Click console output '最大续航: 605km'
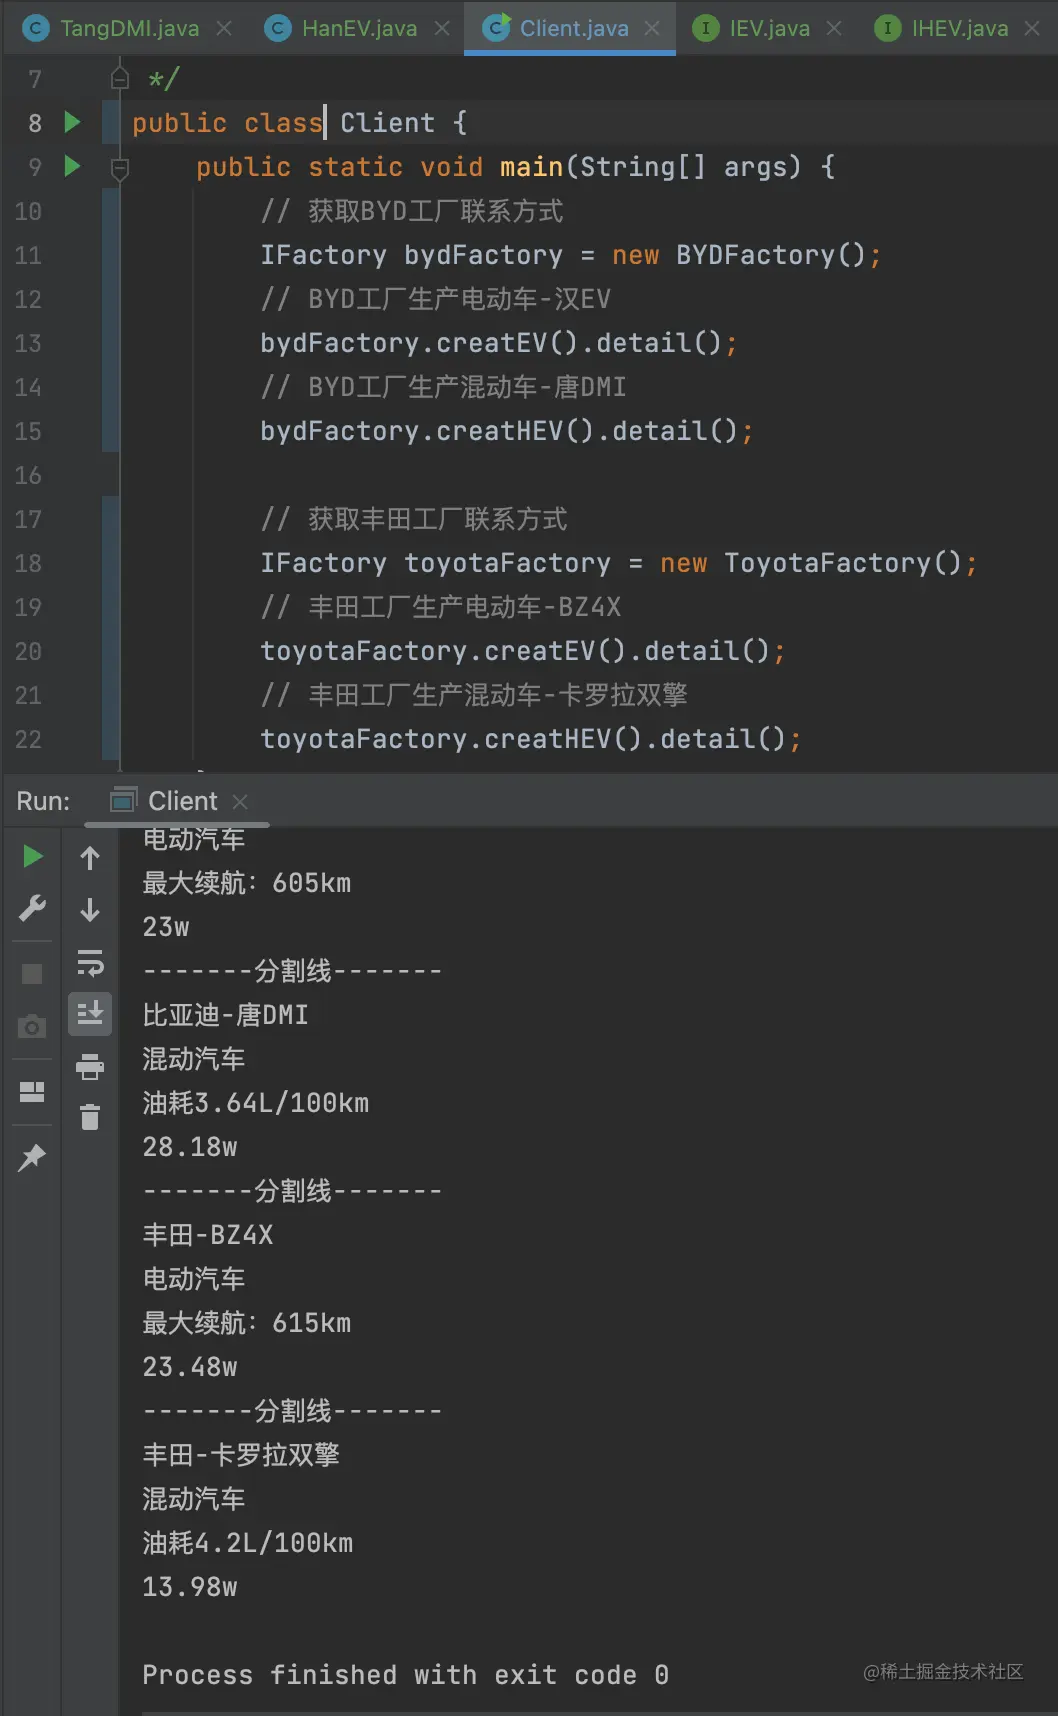The width and height of the screenshot is (1058, 1716). click(247, 883)
